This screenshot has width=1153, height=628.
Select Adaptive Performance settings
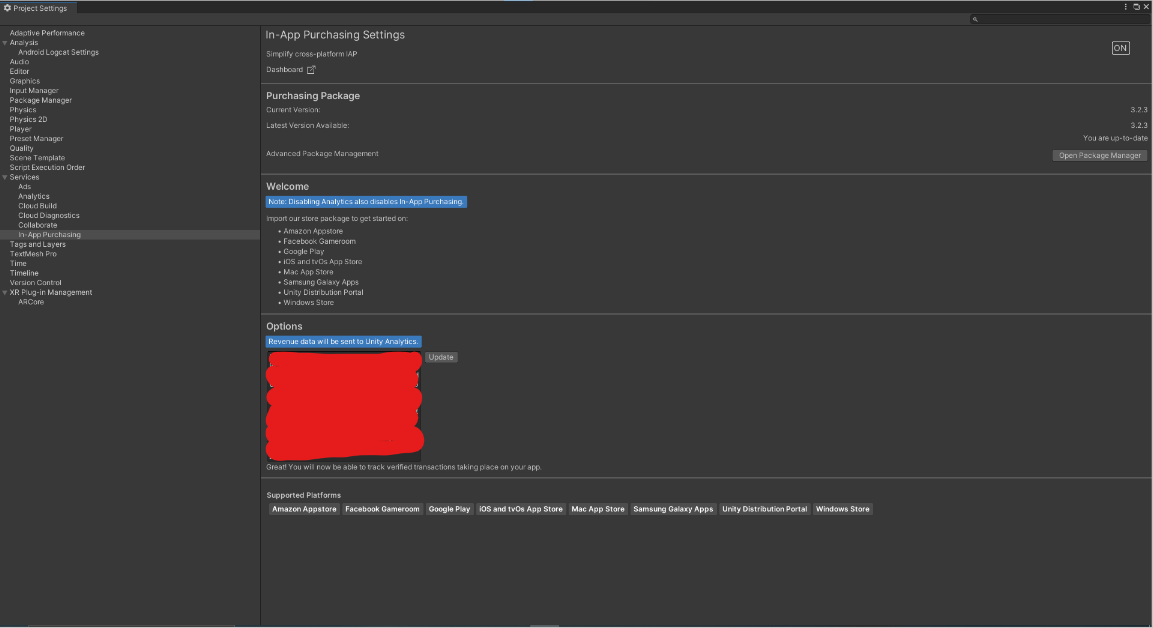pyautogui.click(x=47, y=33)
